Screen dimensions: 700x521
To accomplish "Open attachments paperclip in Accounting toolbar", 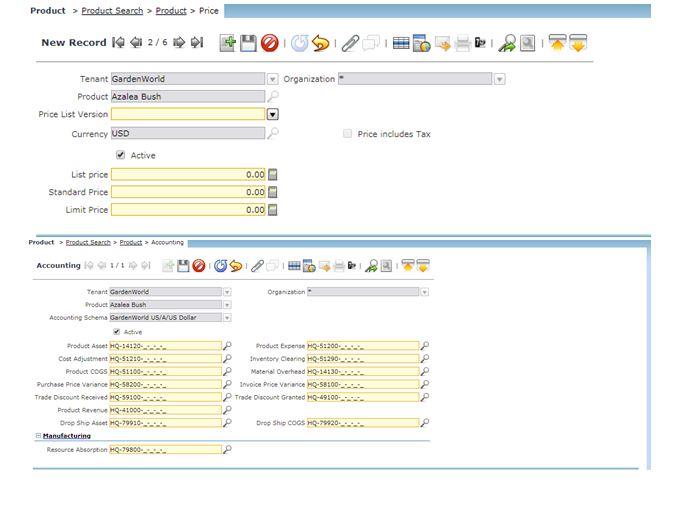I will [257, 266].
